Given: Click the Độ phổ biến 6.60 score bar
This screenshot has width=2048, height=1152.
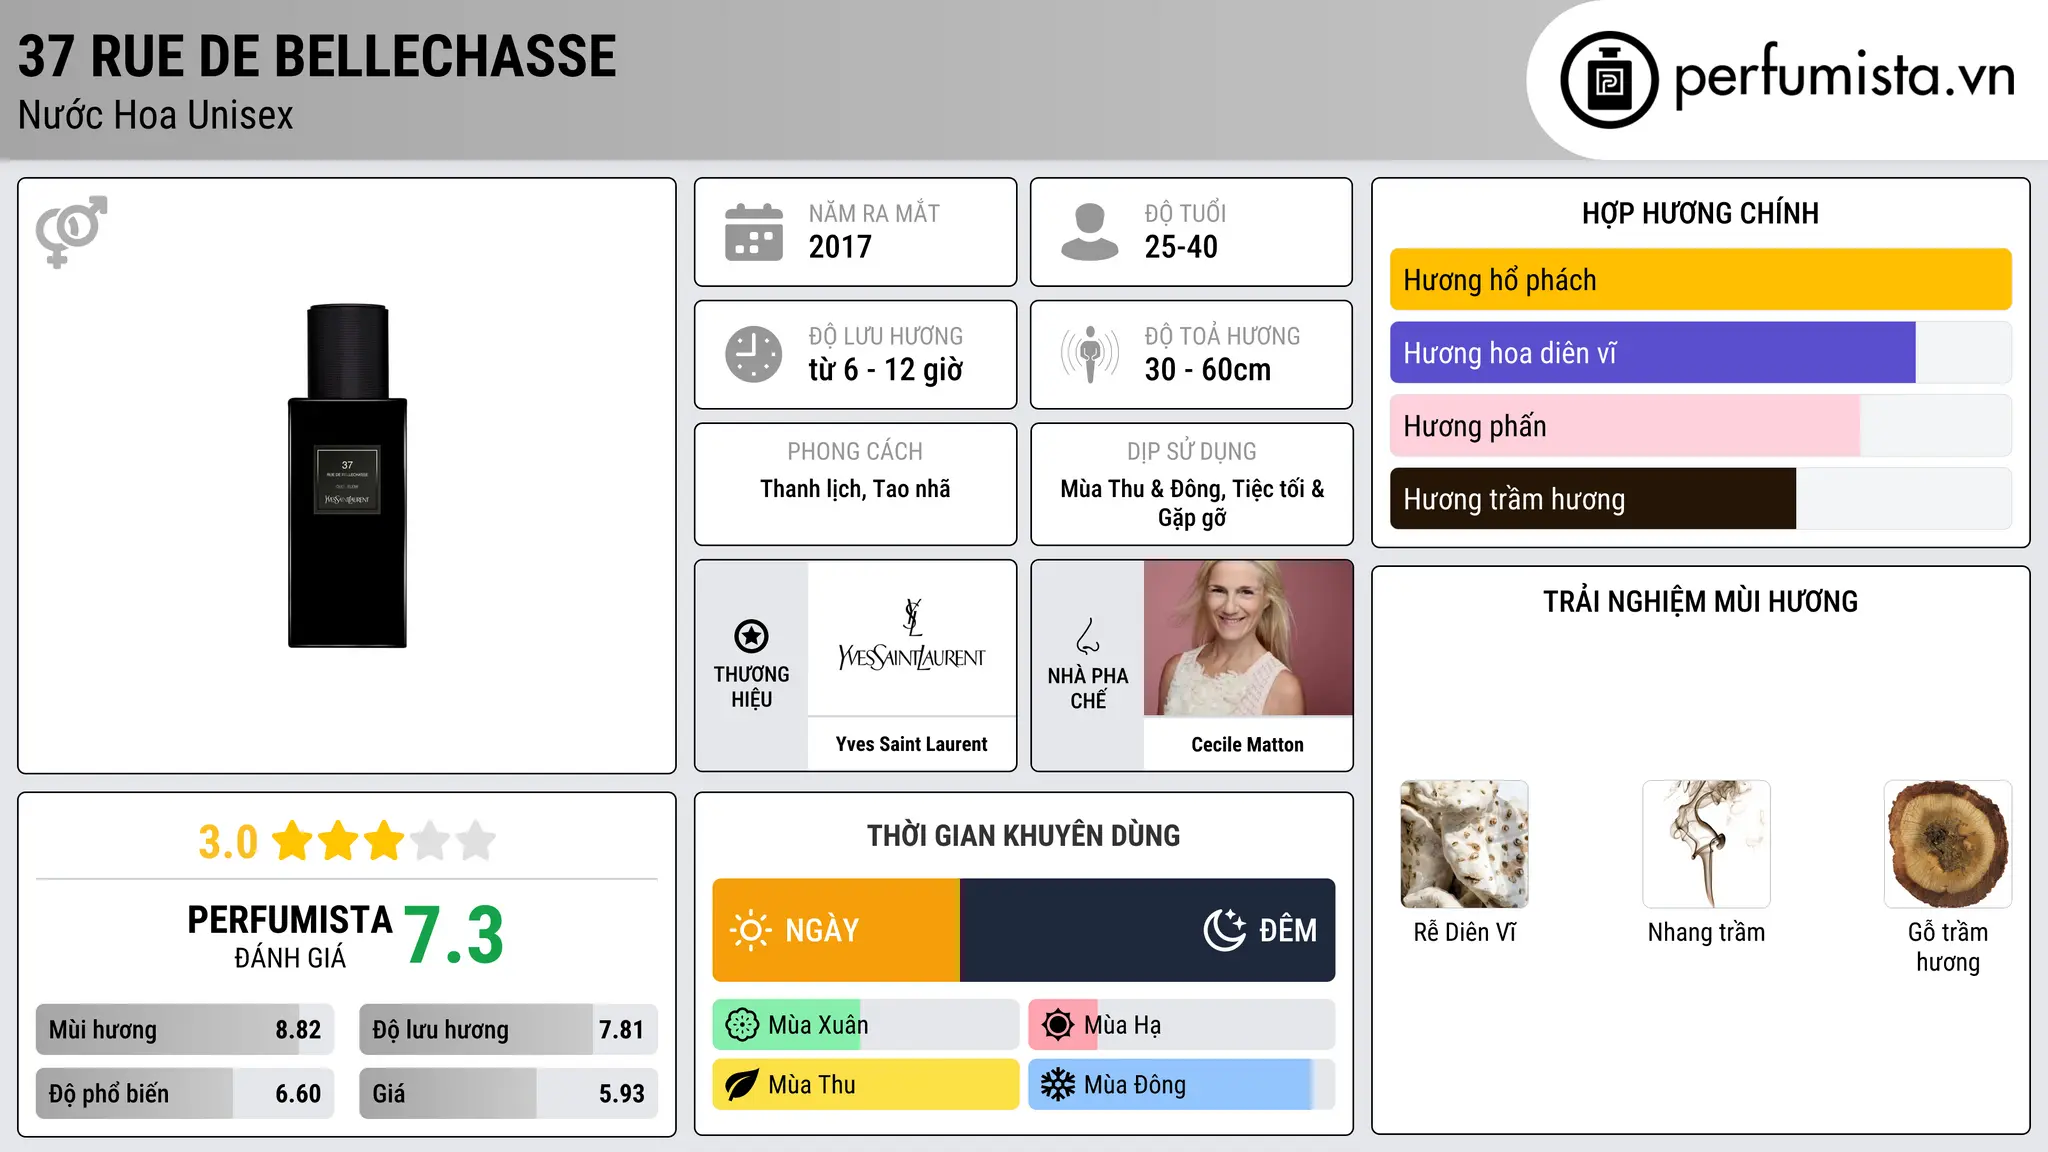Looking at the screenshot, I should [x=185, y=1094].
